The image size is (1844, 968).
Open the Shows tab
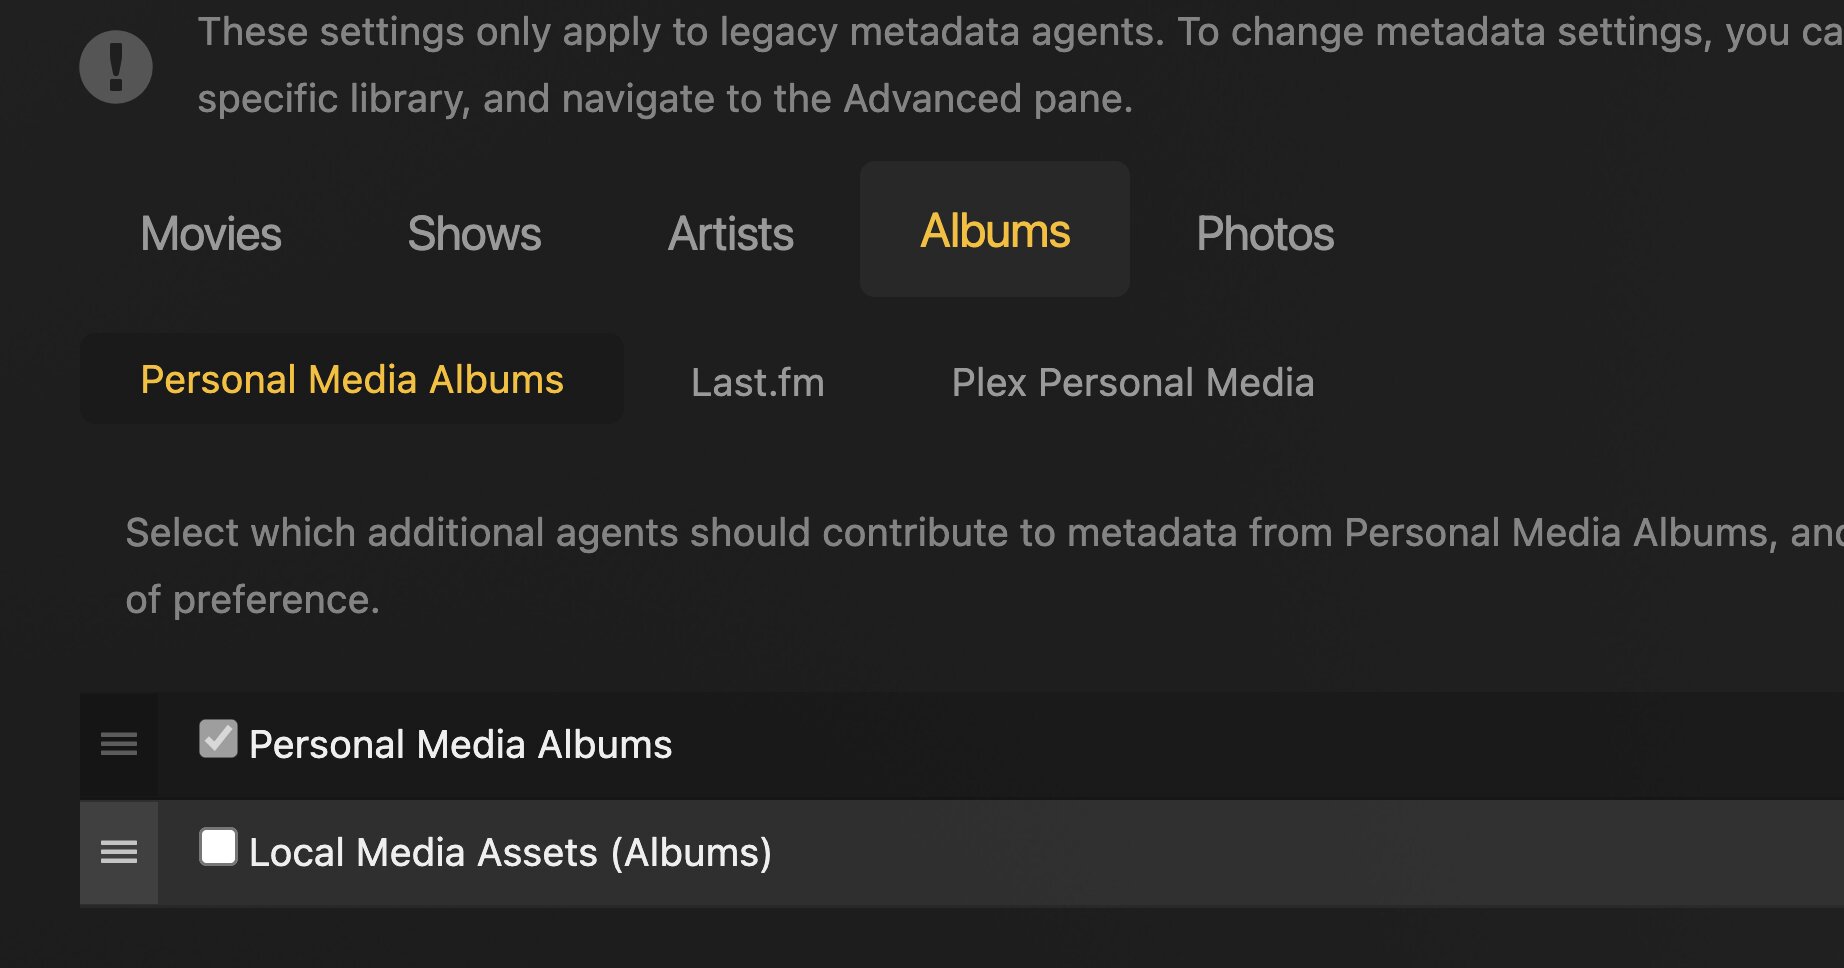pos(474,234)
